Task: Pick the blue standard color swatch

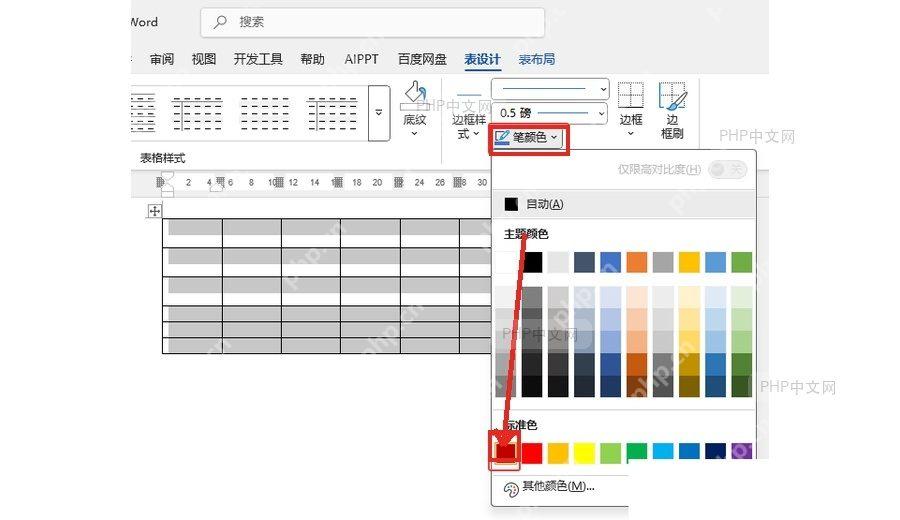Action: pyautogui.click(x=689, y=451)
